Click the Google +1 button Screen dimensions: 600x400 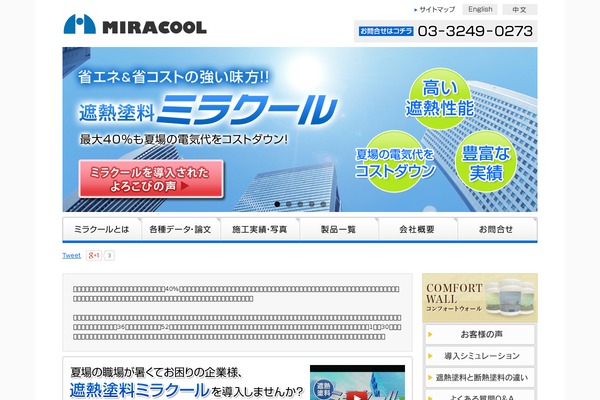click(94, 255)
